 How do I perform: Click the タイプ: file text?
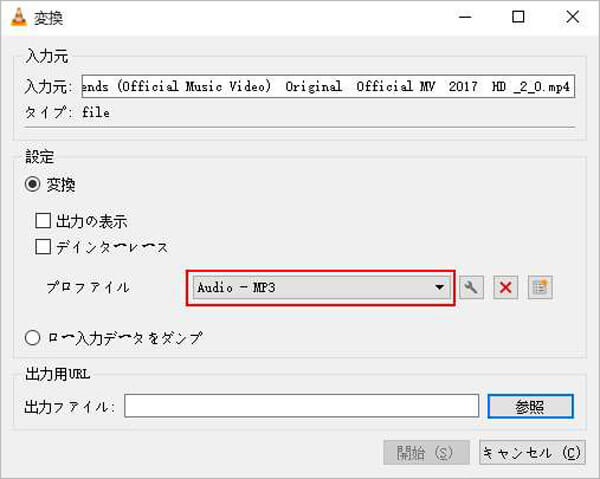point(67,113)
